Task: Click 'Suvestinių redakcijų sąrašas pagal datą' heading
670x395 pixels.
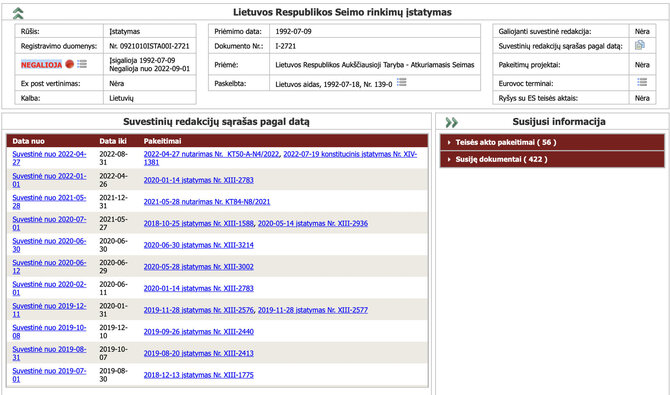Action: tap(216, 122)
